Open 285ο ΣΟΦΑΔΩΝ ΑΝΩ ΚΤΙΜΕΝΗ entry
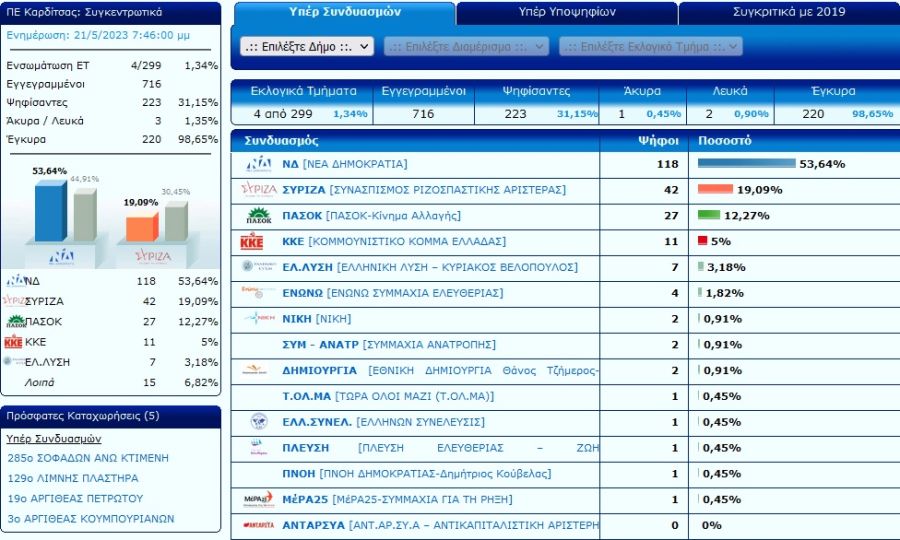The height and width of the screenshot is (540, 900). pos(88,458)
